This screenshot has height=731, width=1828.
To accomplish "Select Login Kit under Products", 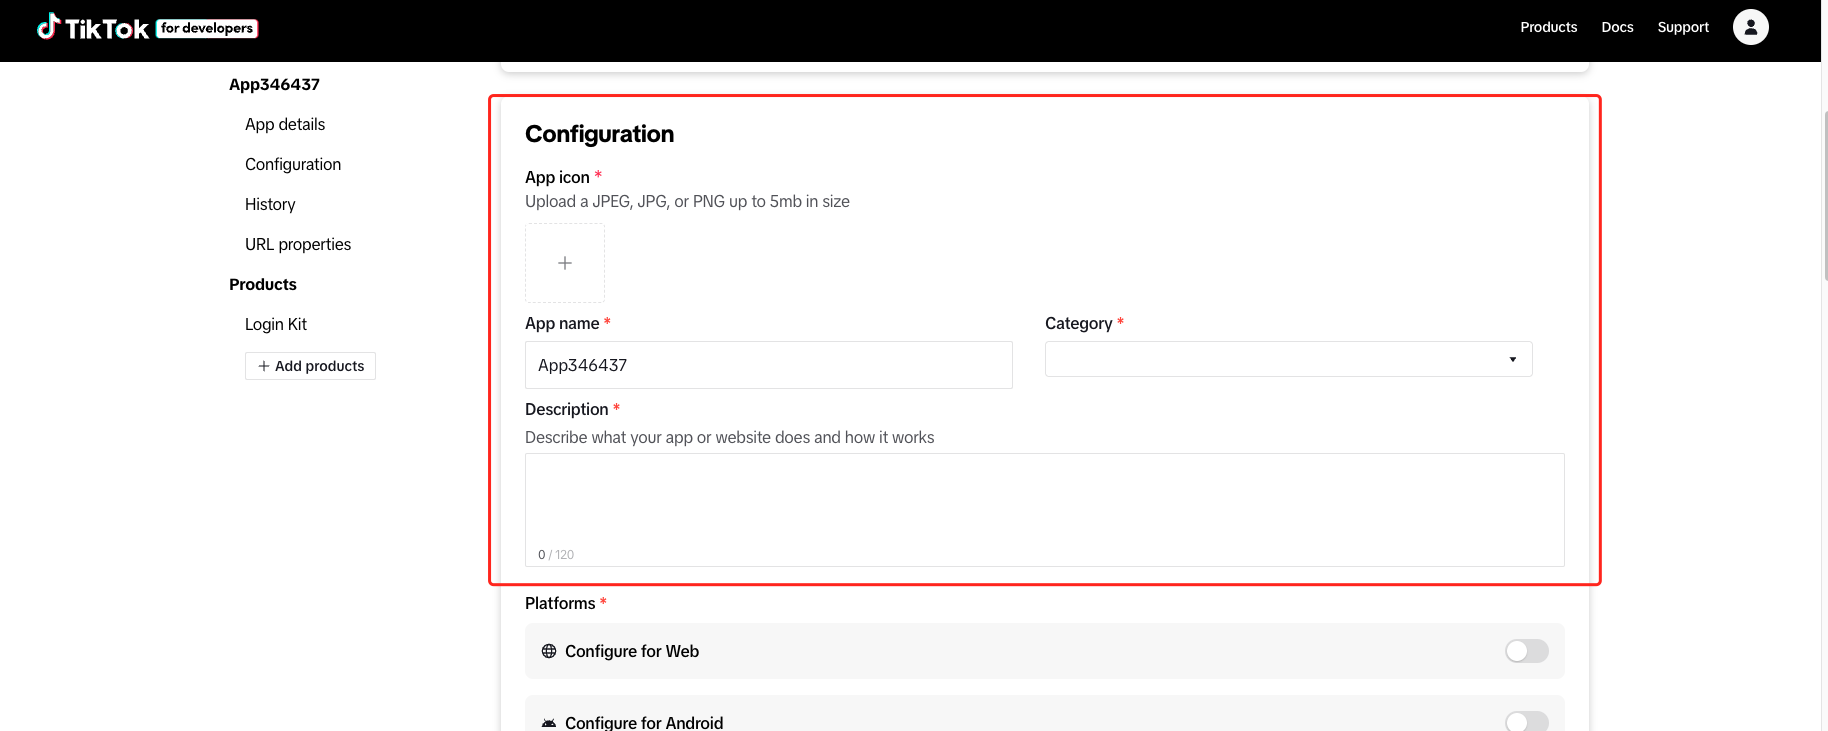I will (x=276, y=324).
